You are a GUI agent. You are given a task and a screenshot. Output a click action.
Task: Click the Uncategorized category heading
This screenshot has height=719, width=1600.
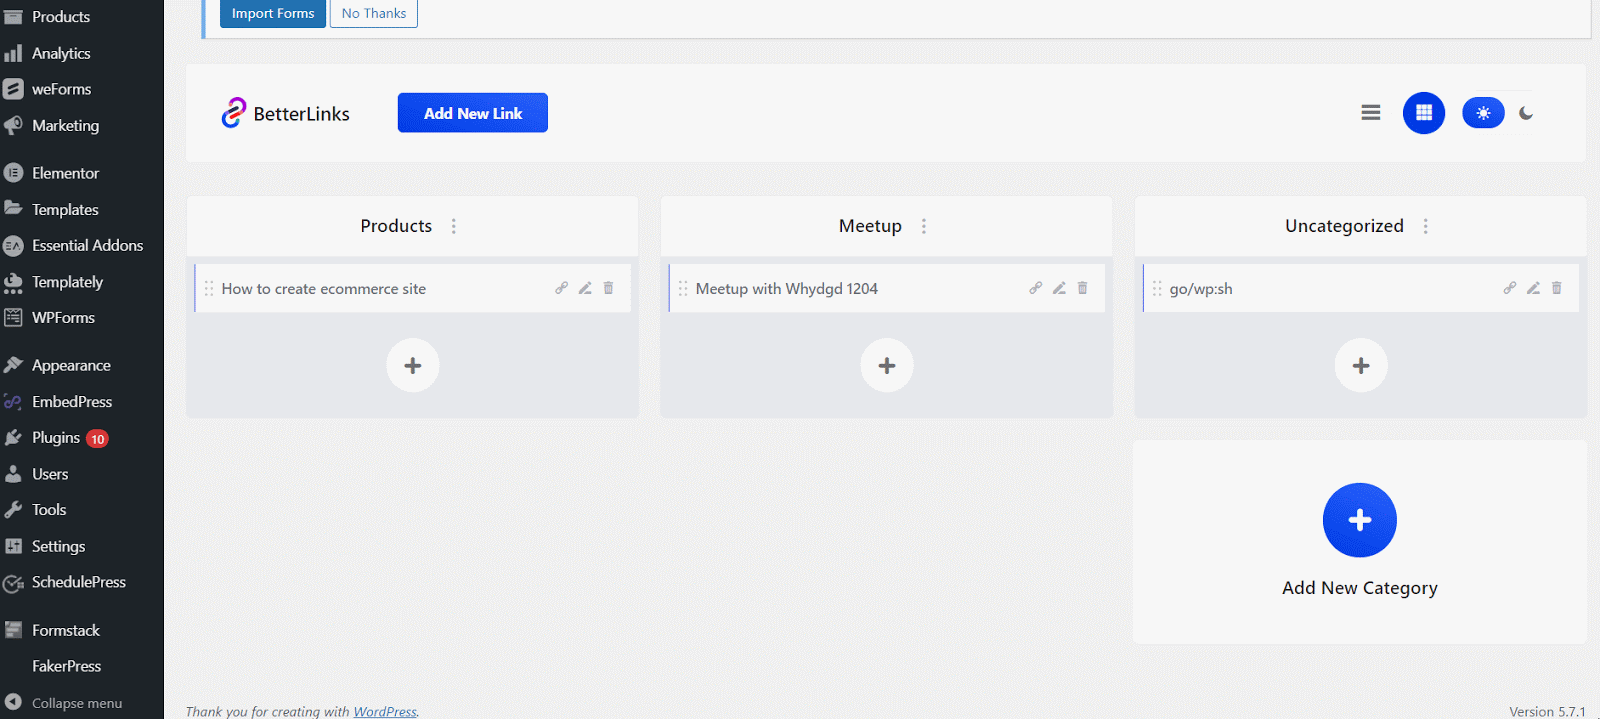pyautogui.click(x=1344, y=226)
